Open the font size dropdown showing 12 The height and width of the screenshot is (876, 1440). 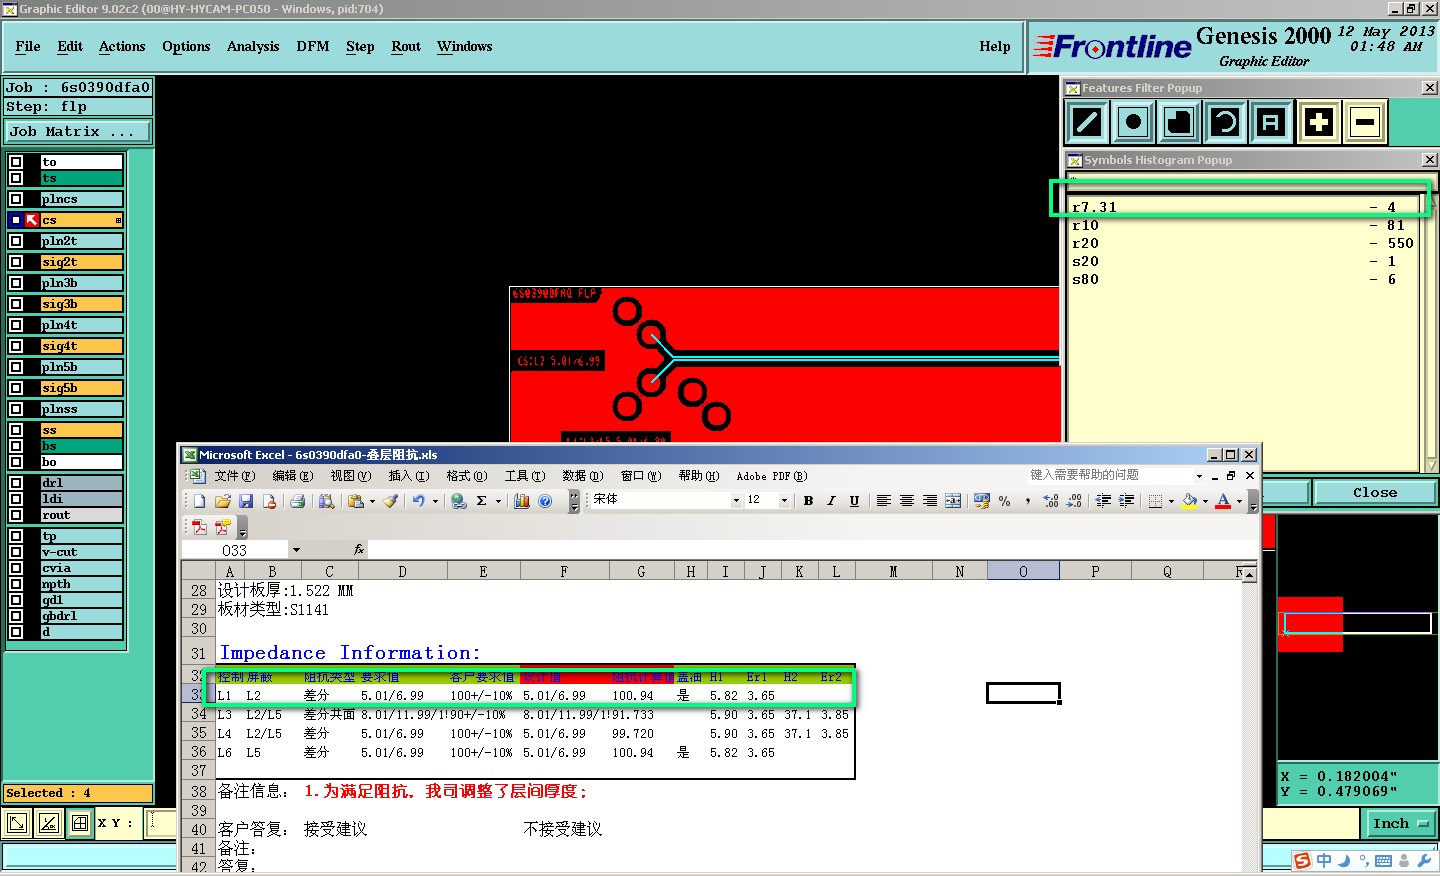tap(784, 501)
